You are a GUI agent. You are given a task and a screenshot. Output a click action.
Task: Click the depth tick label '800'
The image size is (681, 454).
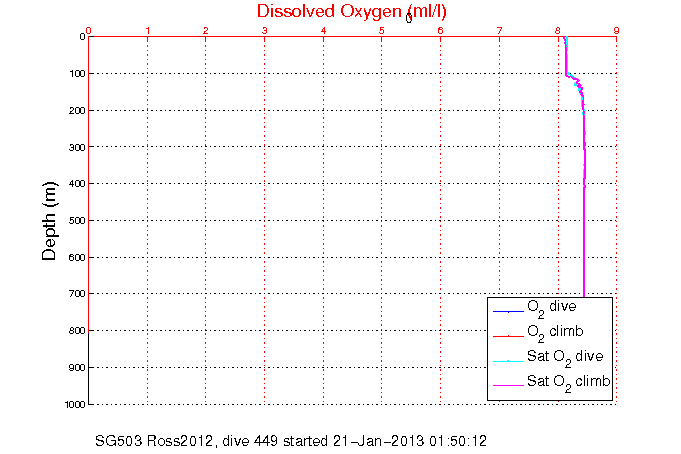[x=77, y=331]
